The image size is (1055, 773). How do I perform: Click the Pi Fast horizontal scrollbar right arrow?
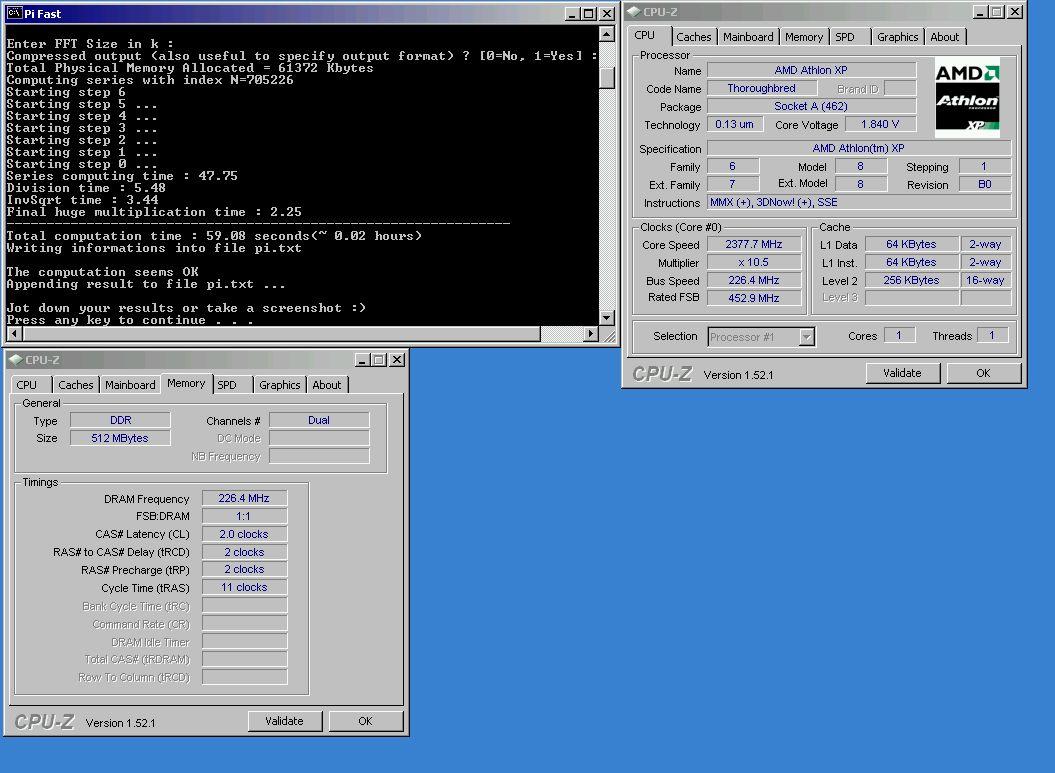point(591,334)
